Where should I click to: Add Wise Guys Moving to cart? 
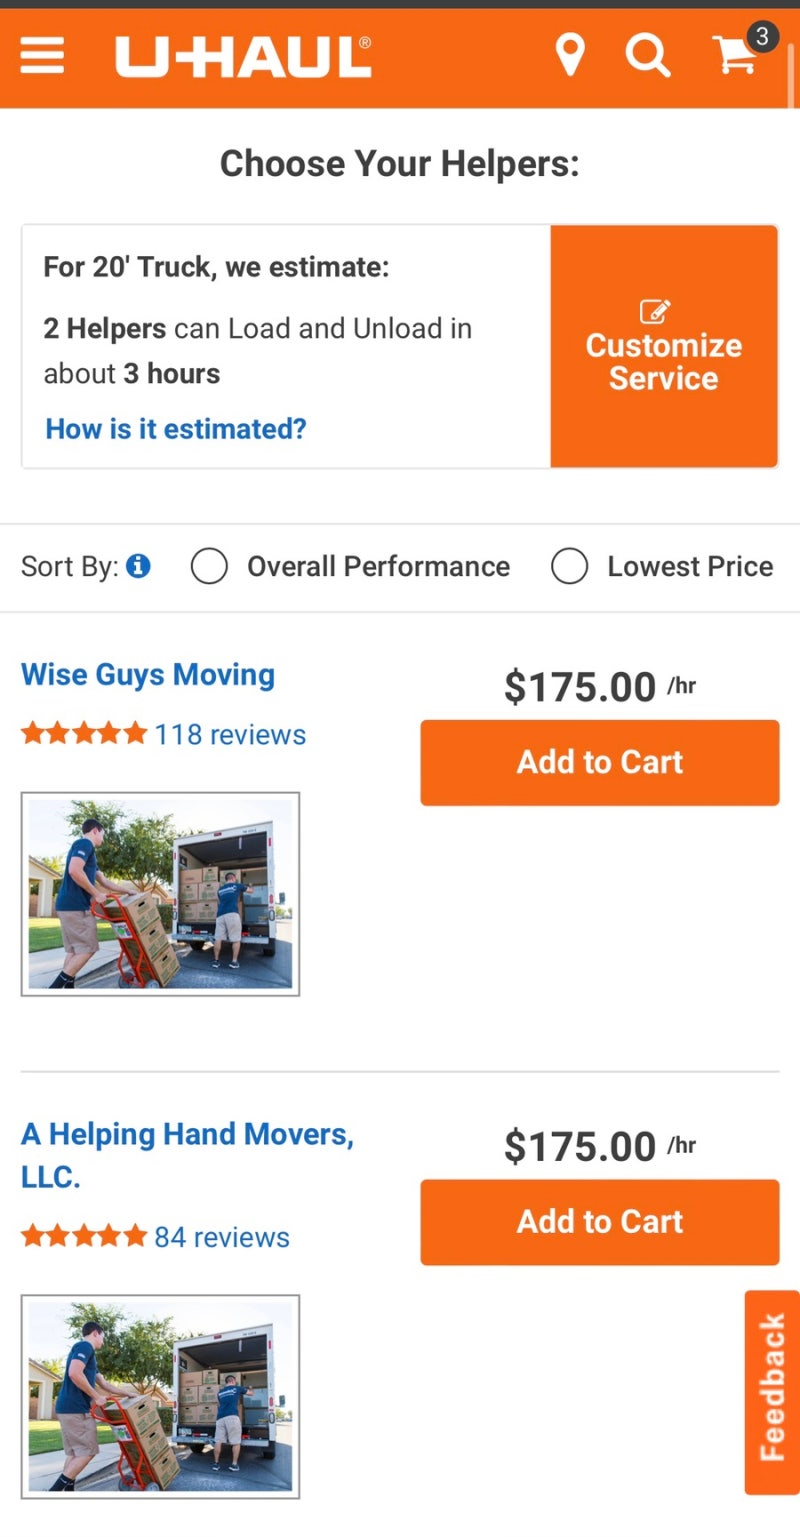tap(599, 762)
